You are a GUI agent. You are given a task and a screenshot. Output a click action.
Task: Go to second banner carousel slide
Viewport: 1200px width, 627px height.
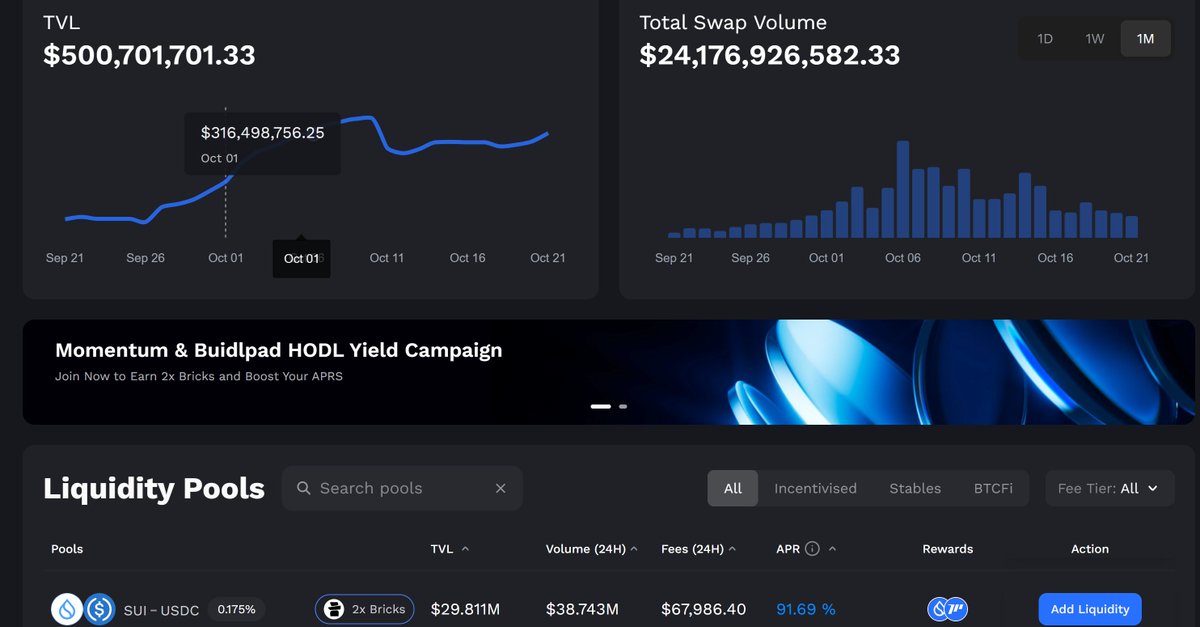623,406
